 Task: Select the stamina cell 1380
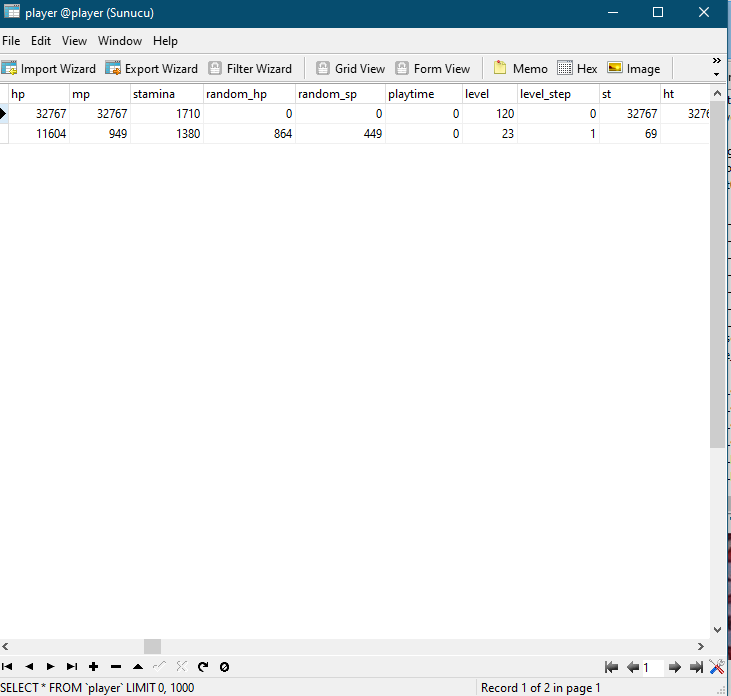pyautogui.click(x=167, y=134)
